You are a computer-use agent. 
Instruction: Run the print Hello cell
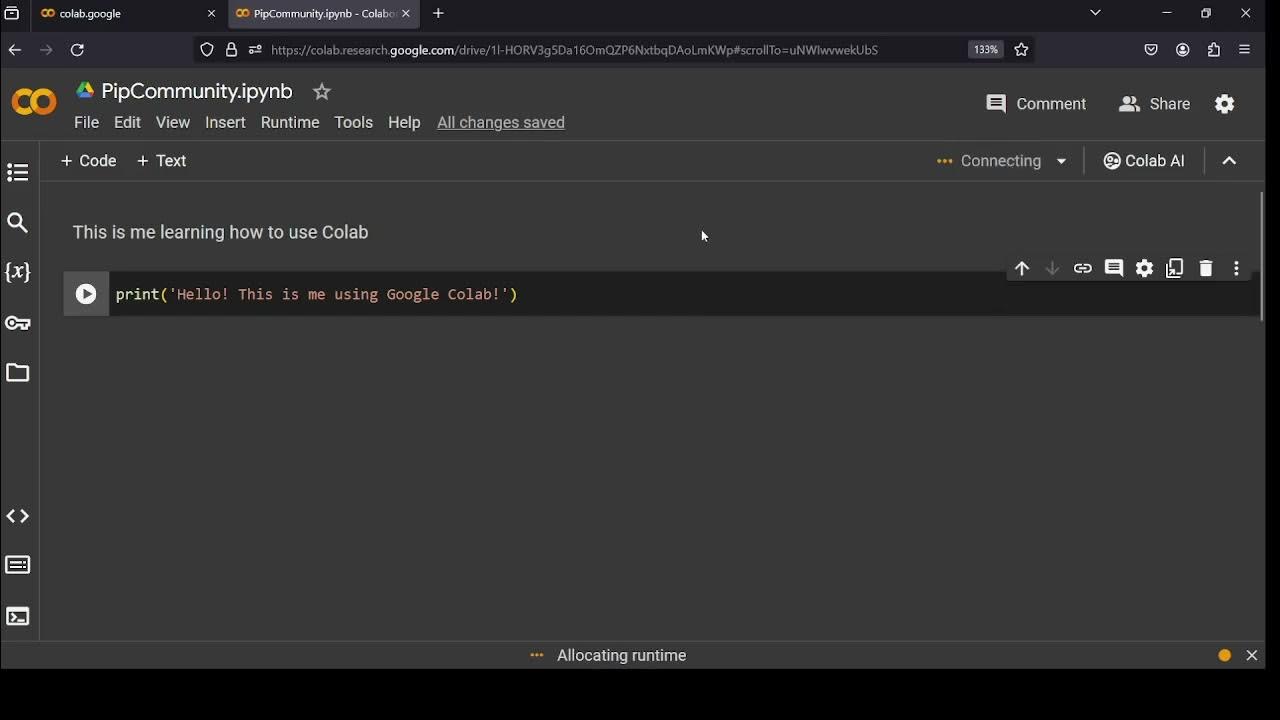click(x=86, y=294)
